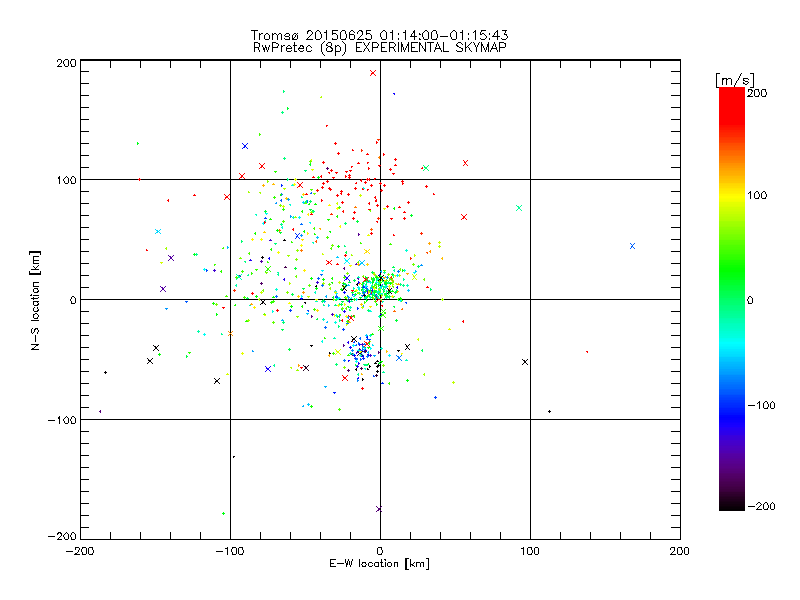Screen dimensions: 800x600
Task: Select the teal X marker near E-W 90
Action: click(519, 208)
